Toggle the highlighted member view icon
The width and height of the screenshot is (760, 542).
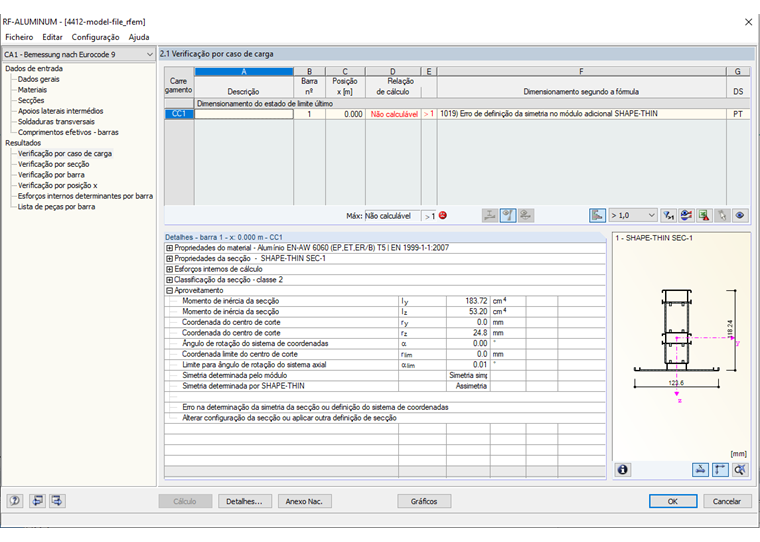[507, 215]
